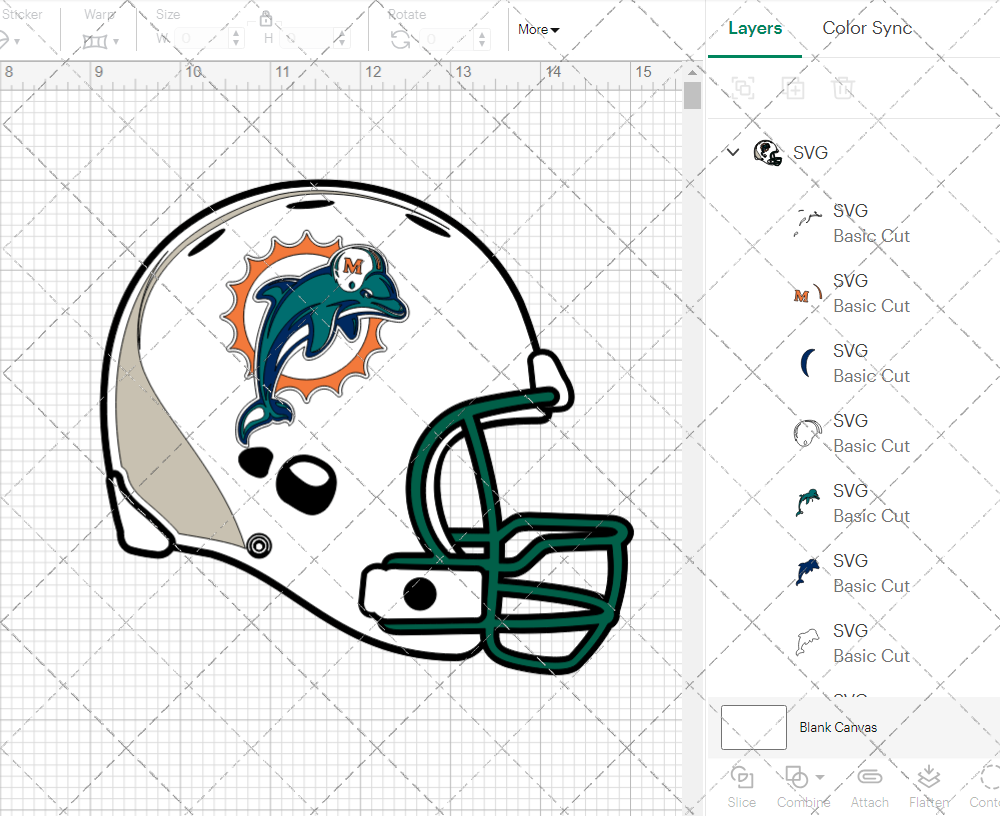Click the Size height input field

click(x=307, y=39)
